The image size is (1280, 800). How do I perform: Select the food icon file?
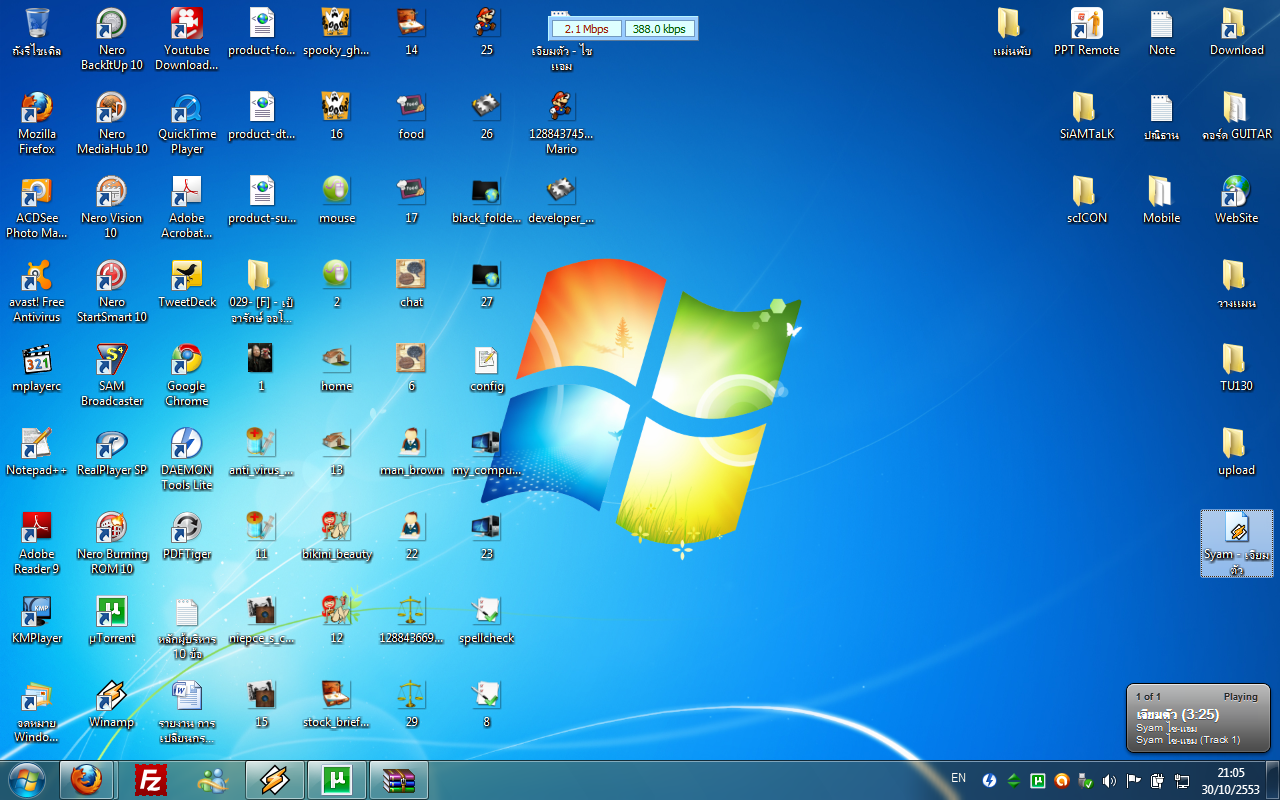click(x=412, y=115)
